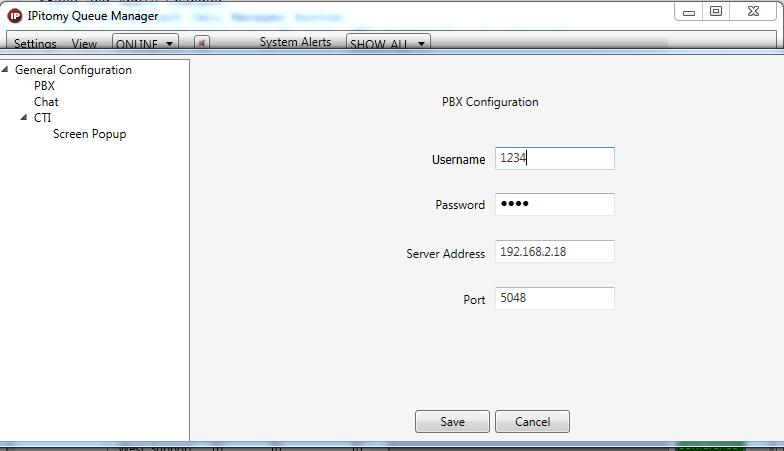This screenshot has height=451, width=784.
Task: Select the General Configuration tree item
Action: pos(74,70)
